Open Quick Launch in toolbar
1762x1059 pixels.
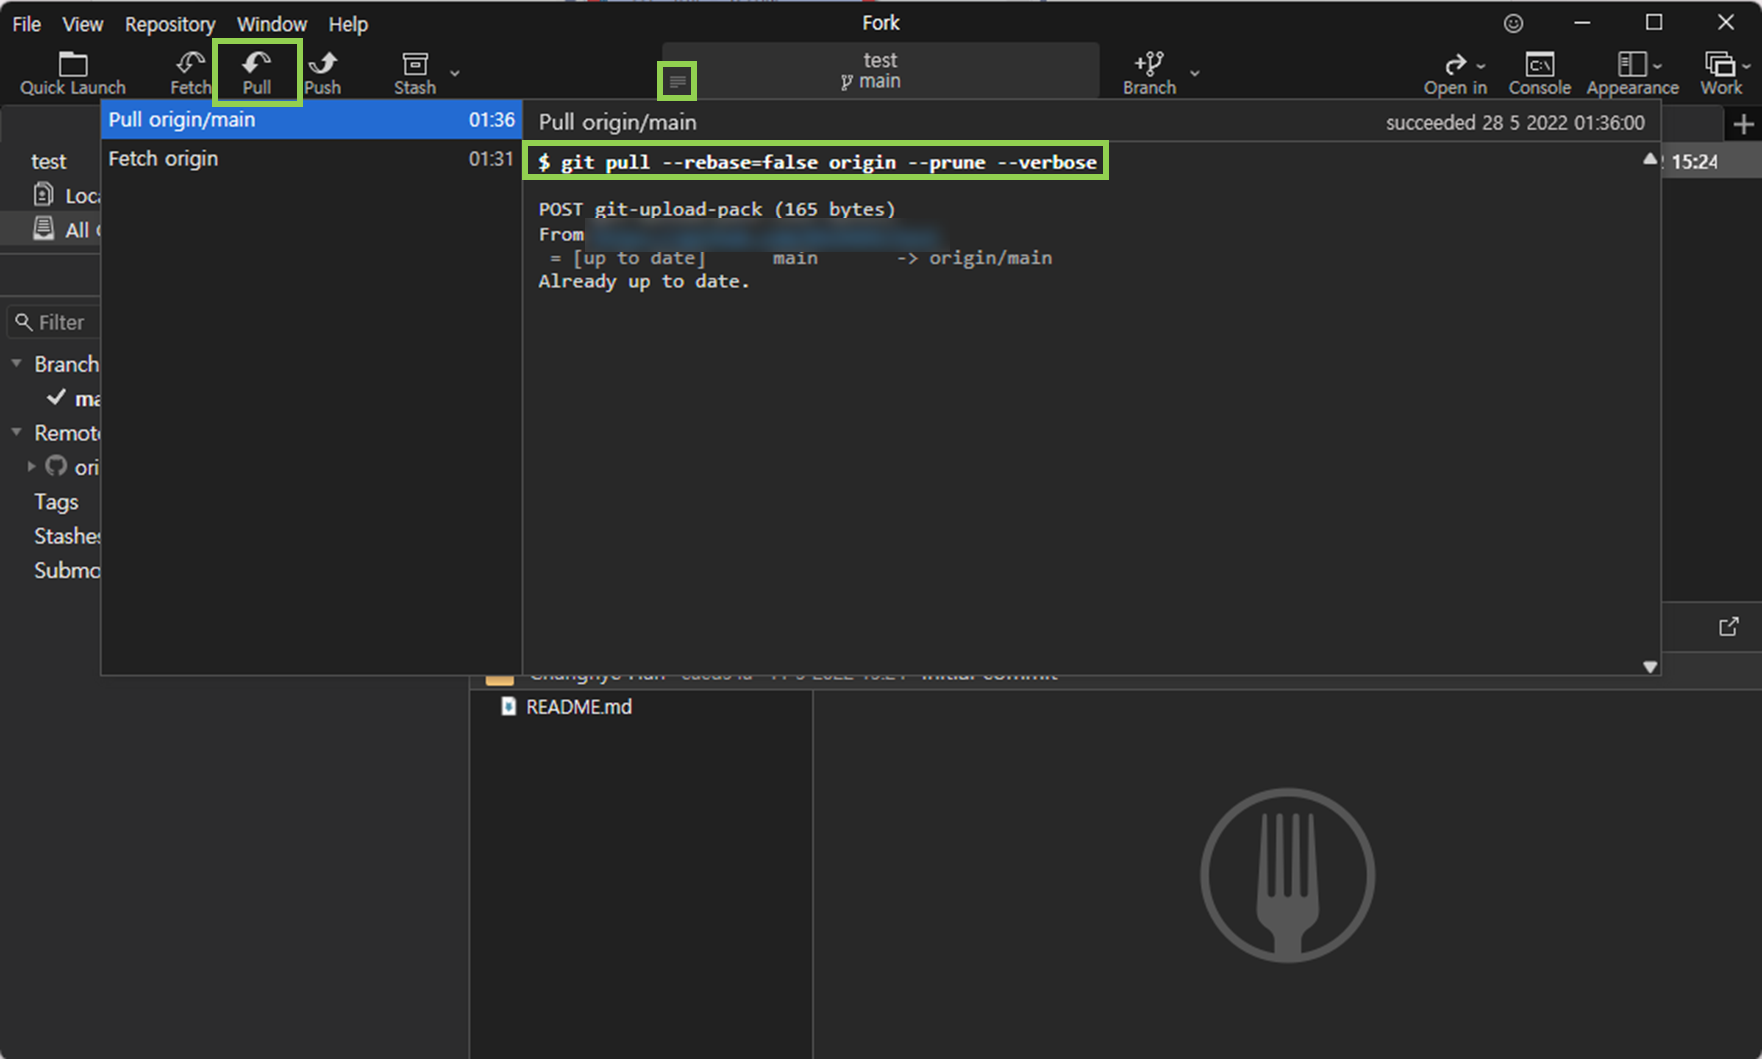coord(72,73)
